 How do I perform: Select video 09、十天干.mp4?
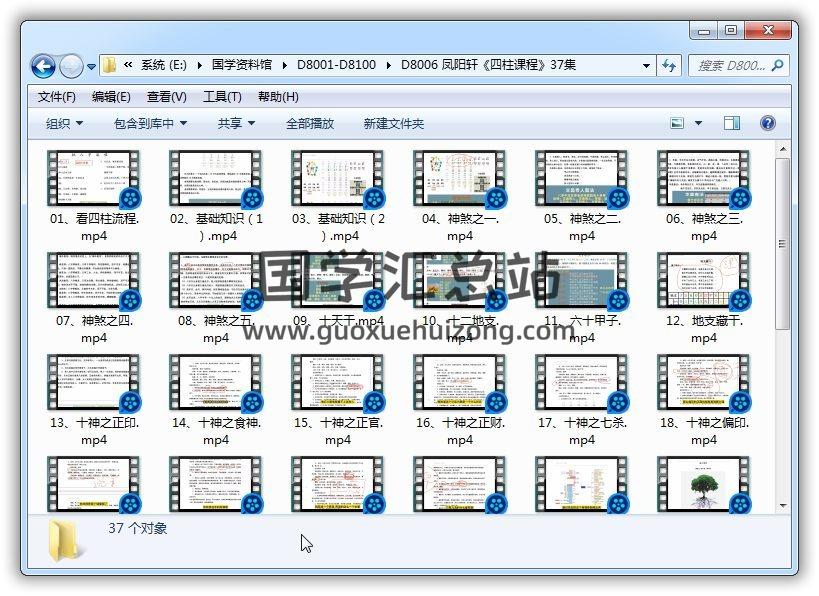(x=338, y=290)
